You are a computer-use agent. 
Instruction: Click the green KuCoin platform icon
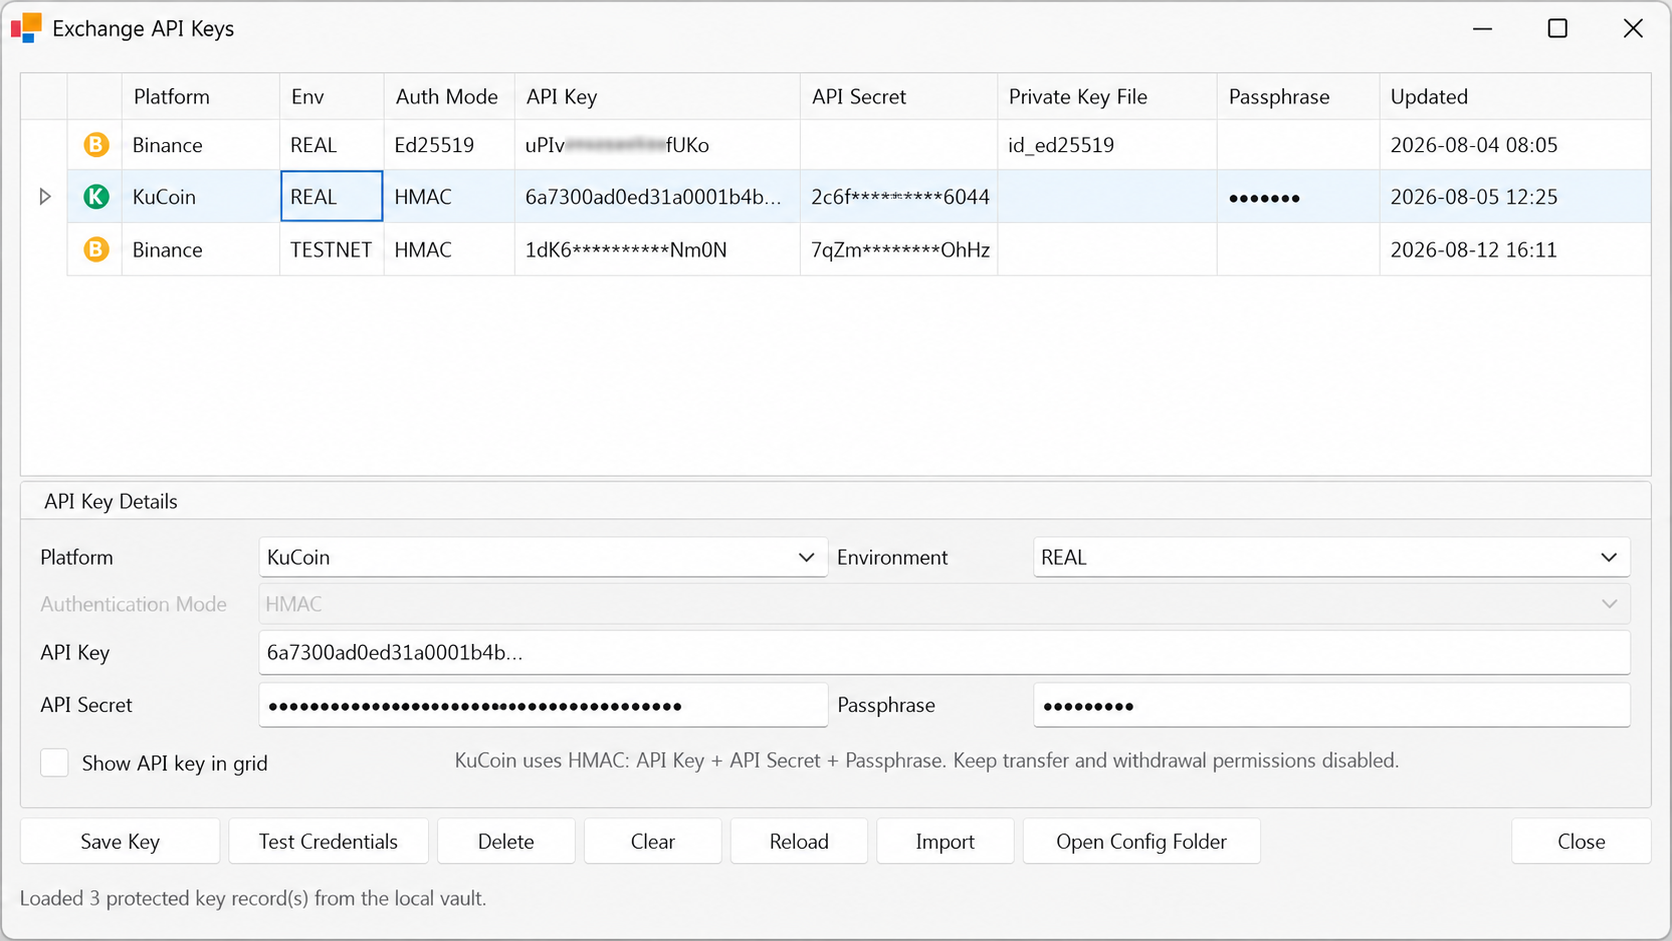[x=96, y=197]
